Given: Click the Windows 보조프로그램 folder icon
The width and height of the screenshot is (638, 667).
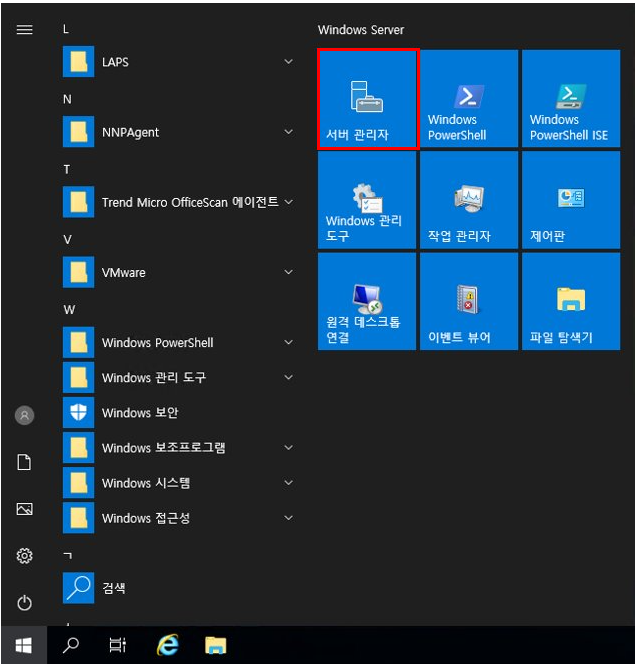Looking at the screenshot, I should [x=78, y=448].
